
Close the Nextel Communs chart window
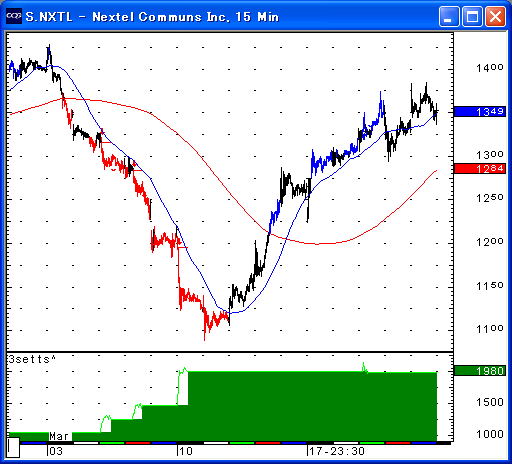(x=495, y=16)
